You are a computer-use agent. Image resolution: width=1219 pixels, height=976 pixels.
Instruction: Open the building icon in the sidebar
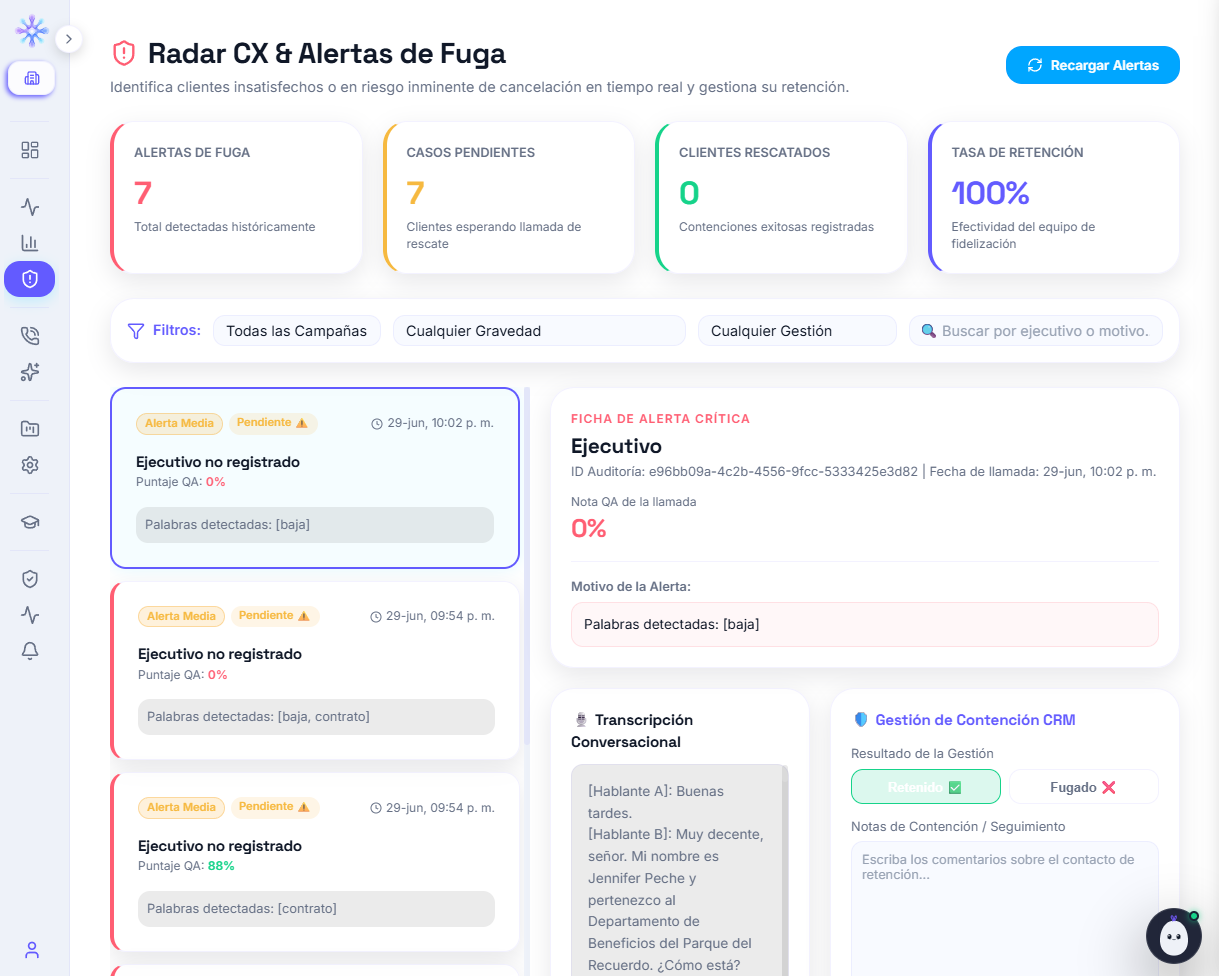[31, 78]
